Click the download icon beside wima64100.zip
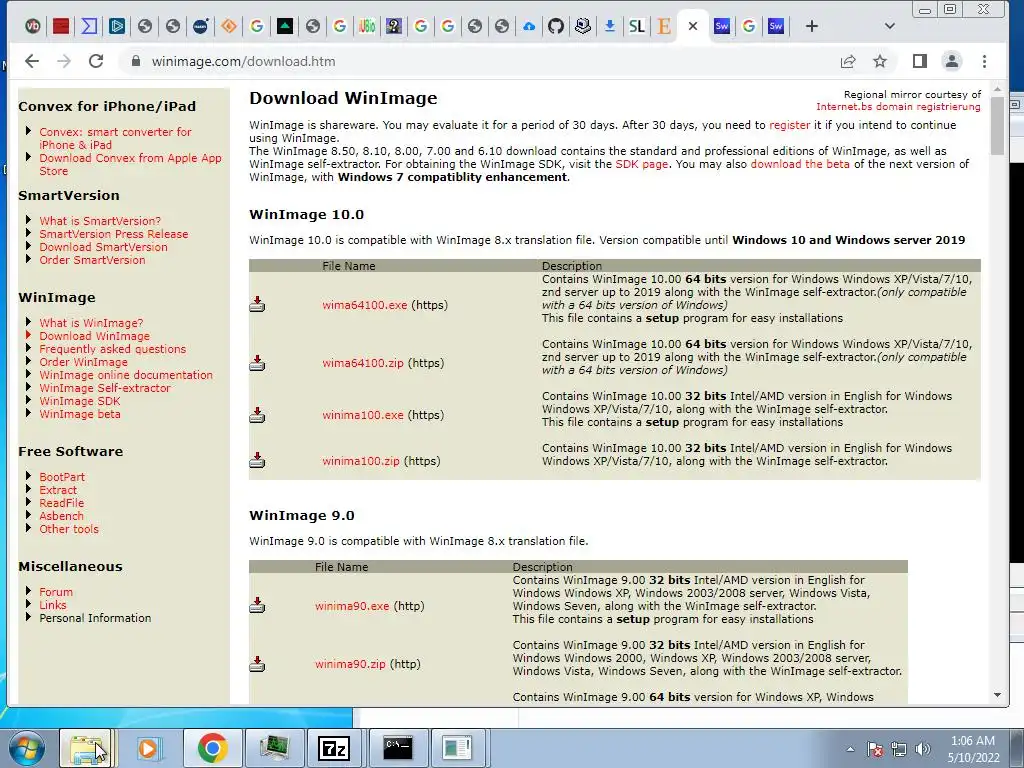 [x=257, y=363]
